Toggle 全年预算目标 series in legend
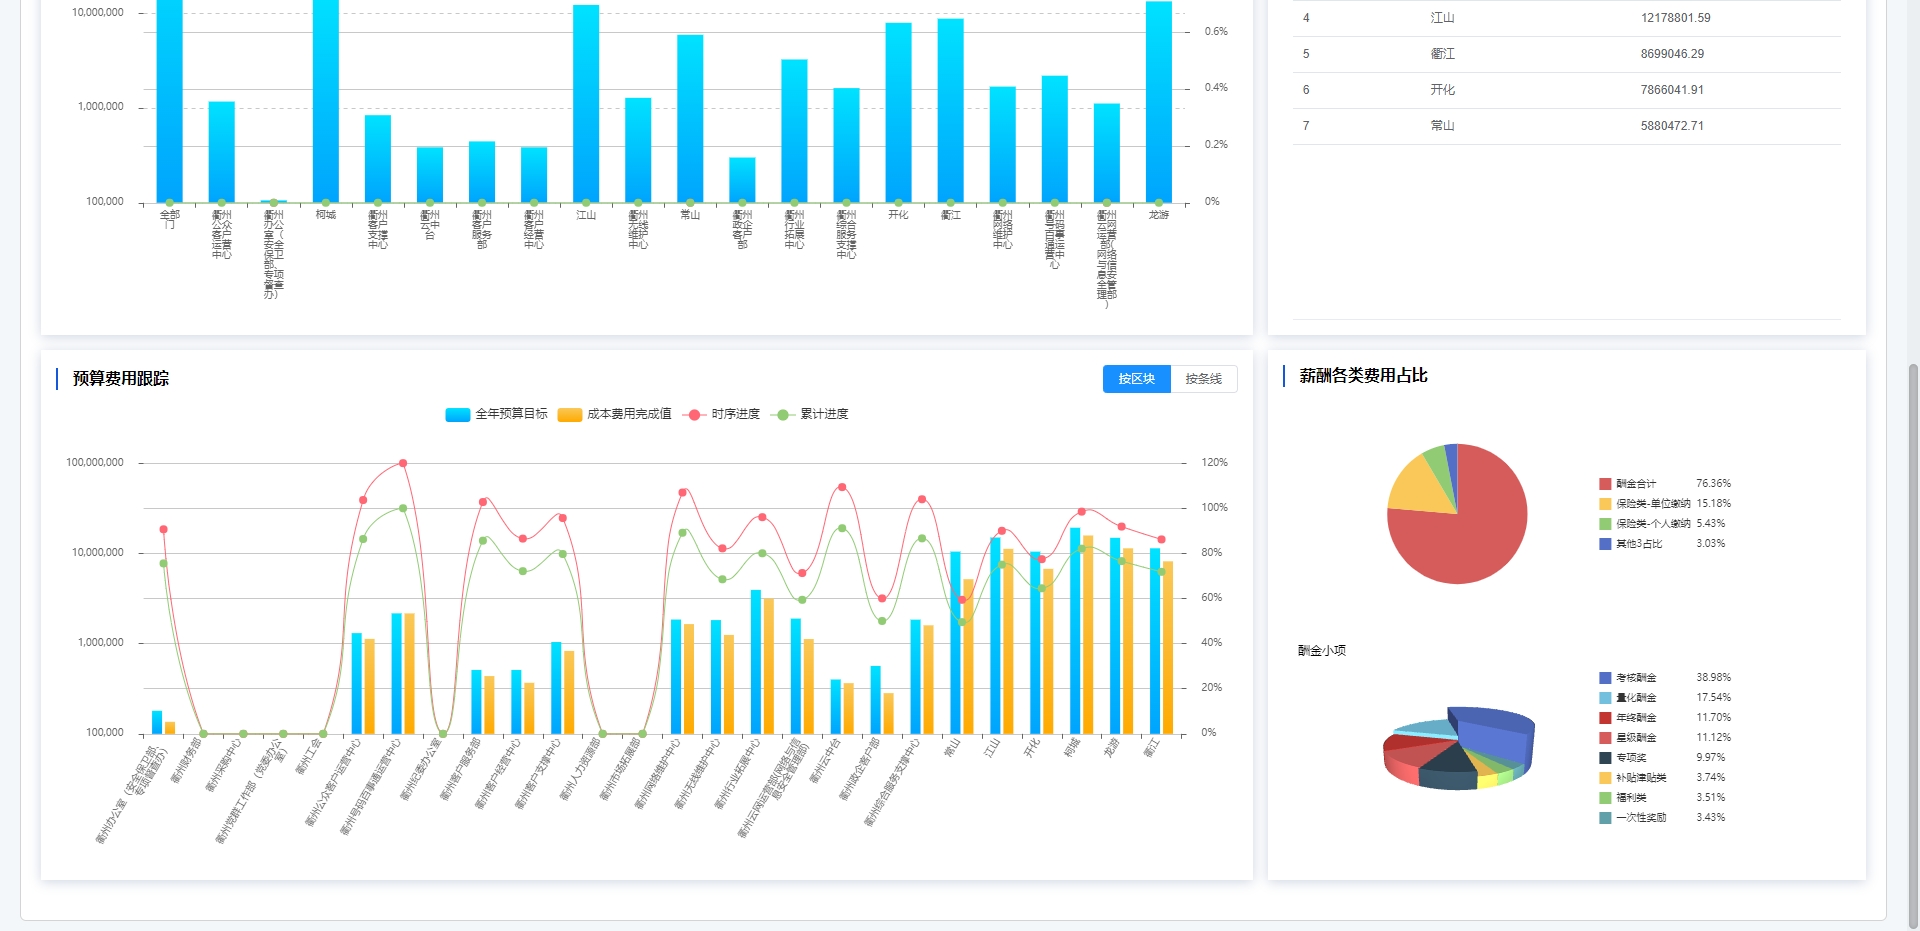The height and width of the screenshot is (931, 1920). pyautogui.click(x=497, y=414)
